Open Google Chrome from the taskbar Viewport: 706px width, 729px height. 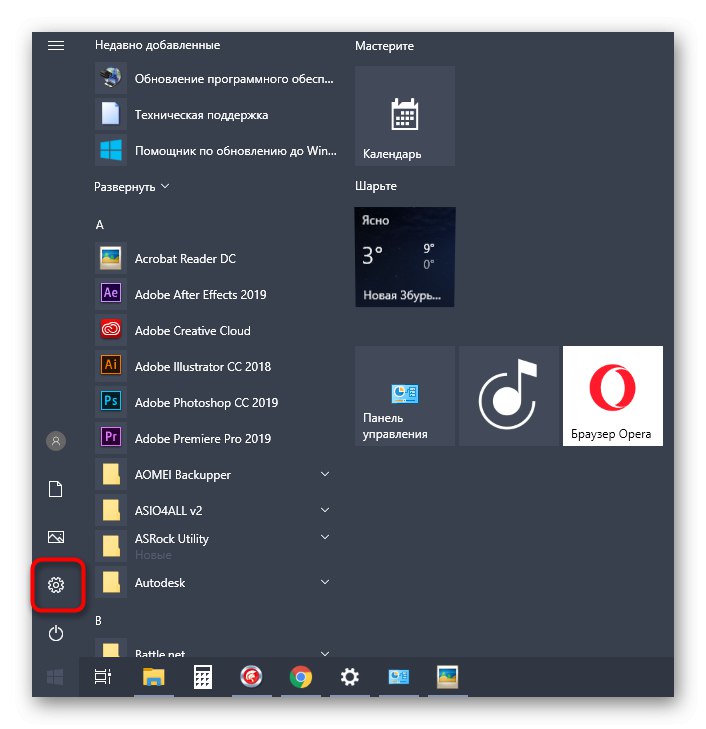(301, 677)
